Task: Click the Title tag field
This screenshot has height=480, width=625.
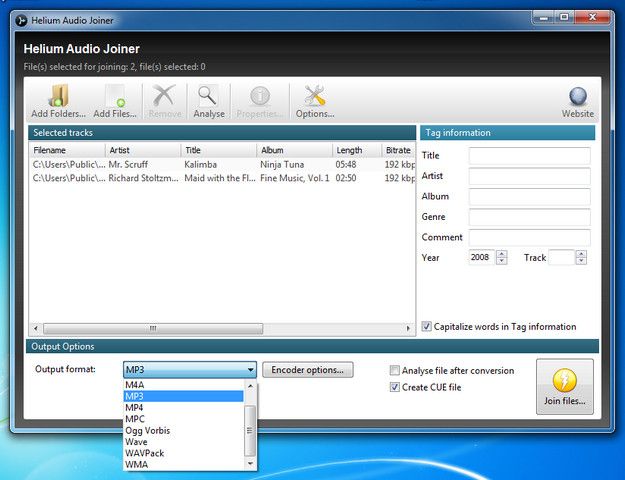Action: tap(529, 155)
